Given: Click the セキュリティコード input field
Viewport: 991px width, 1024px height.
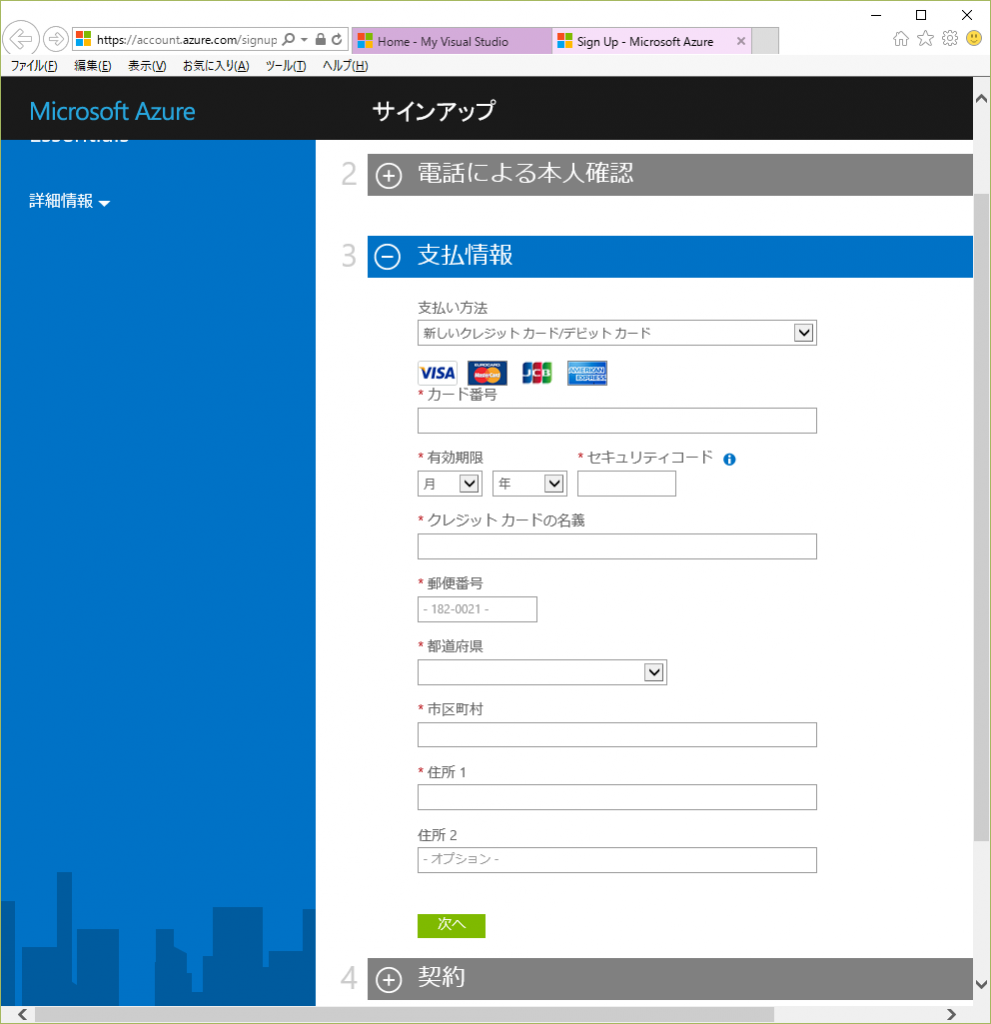Looking at the screenshot, I should [x=626, y=484].
